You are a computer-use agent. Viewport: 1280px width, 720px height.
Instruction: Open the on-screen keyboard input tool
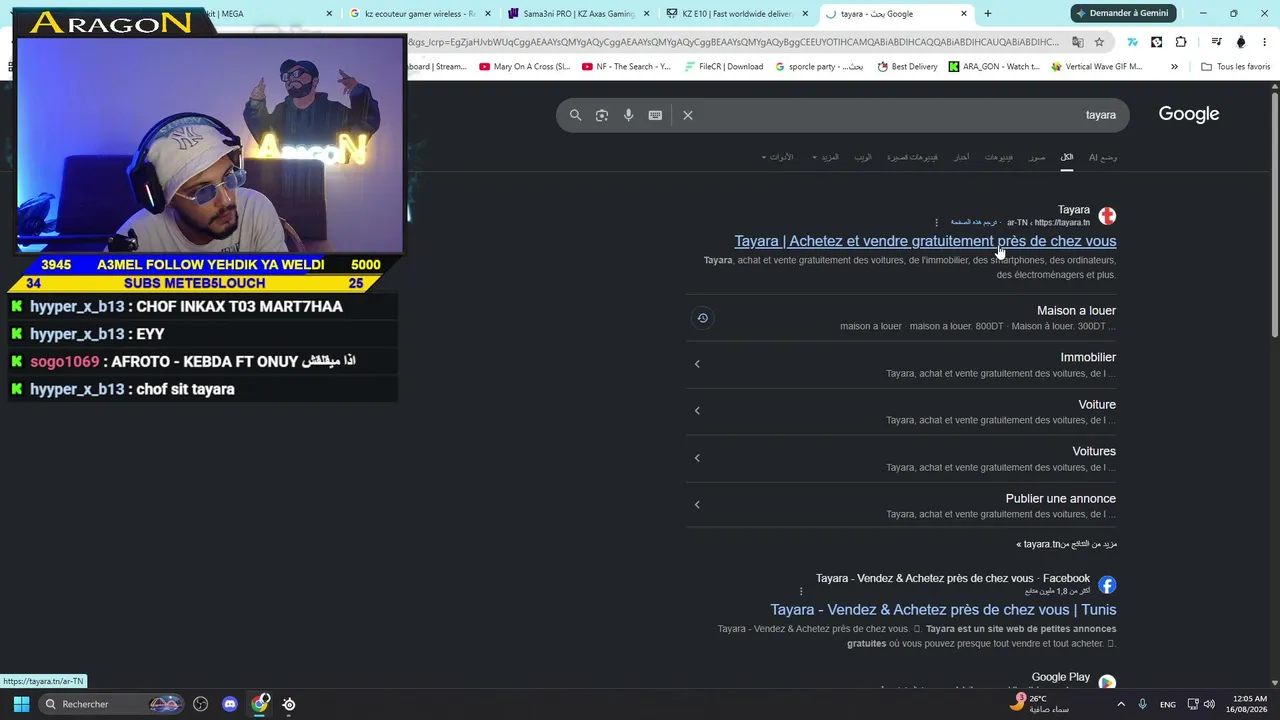pos(655,115)
